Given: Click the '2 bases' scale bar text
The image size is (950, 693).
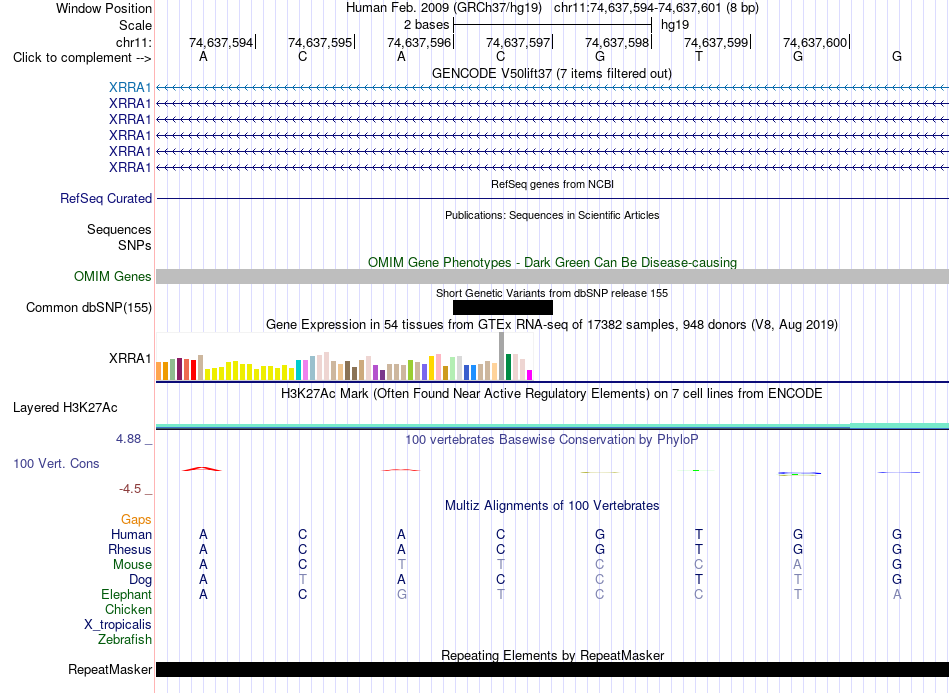Looking at the screenshot, I should click(427, 25).
